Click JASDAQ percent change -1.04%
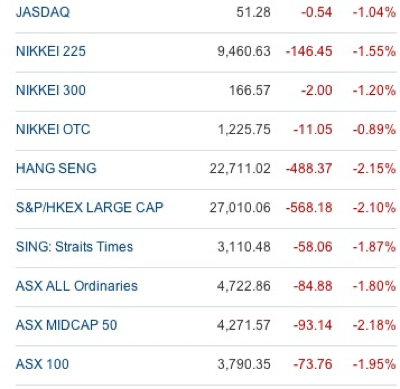The height and width of the screenshot is (389, 400). 374,12
